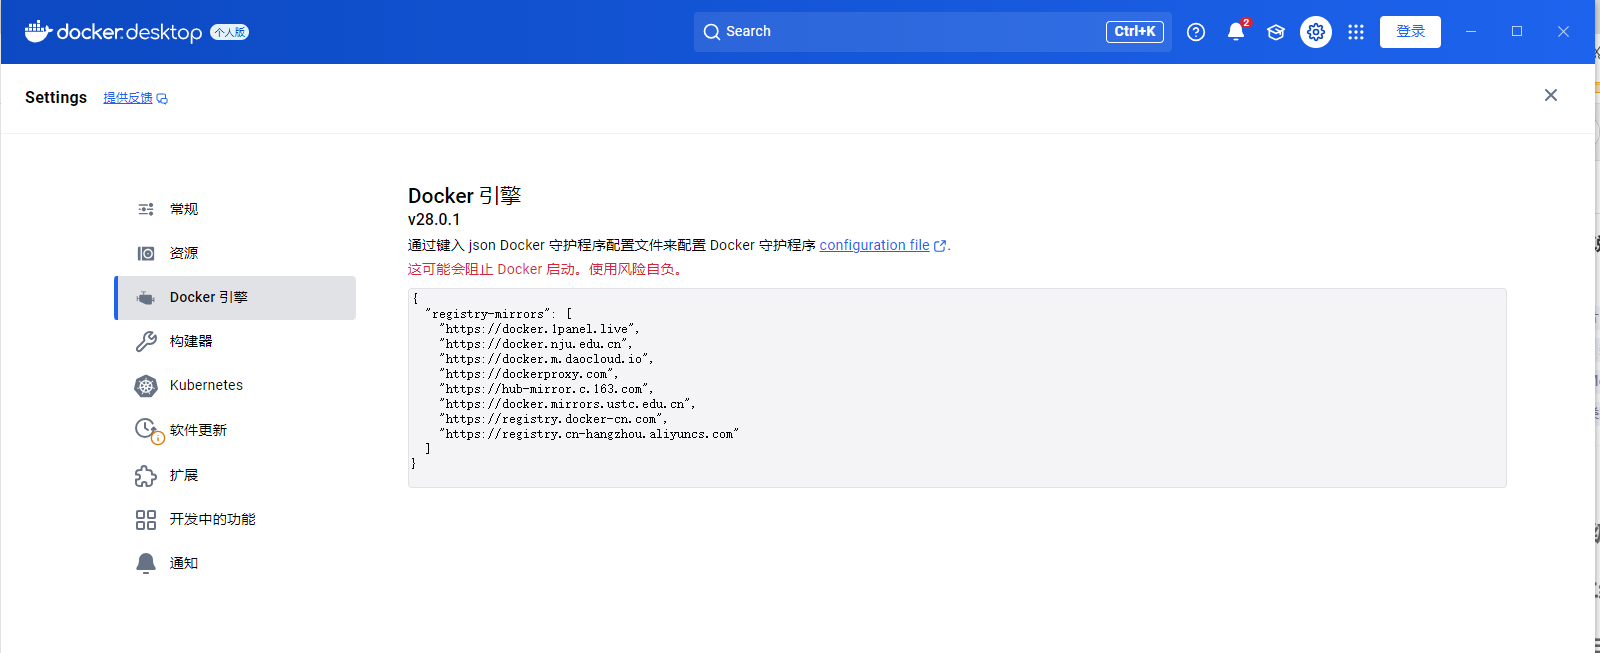Image resolution: width=1600 pixels, height=653 pixels.
Task: Click the 登录 sign in button
Action: pyautogui.click(x=1410, y=32)
